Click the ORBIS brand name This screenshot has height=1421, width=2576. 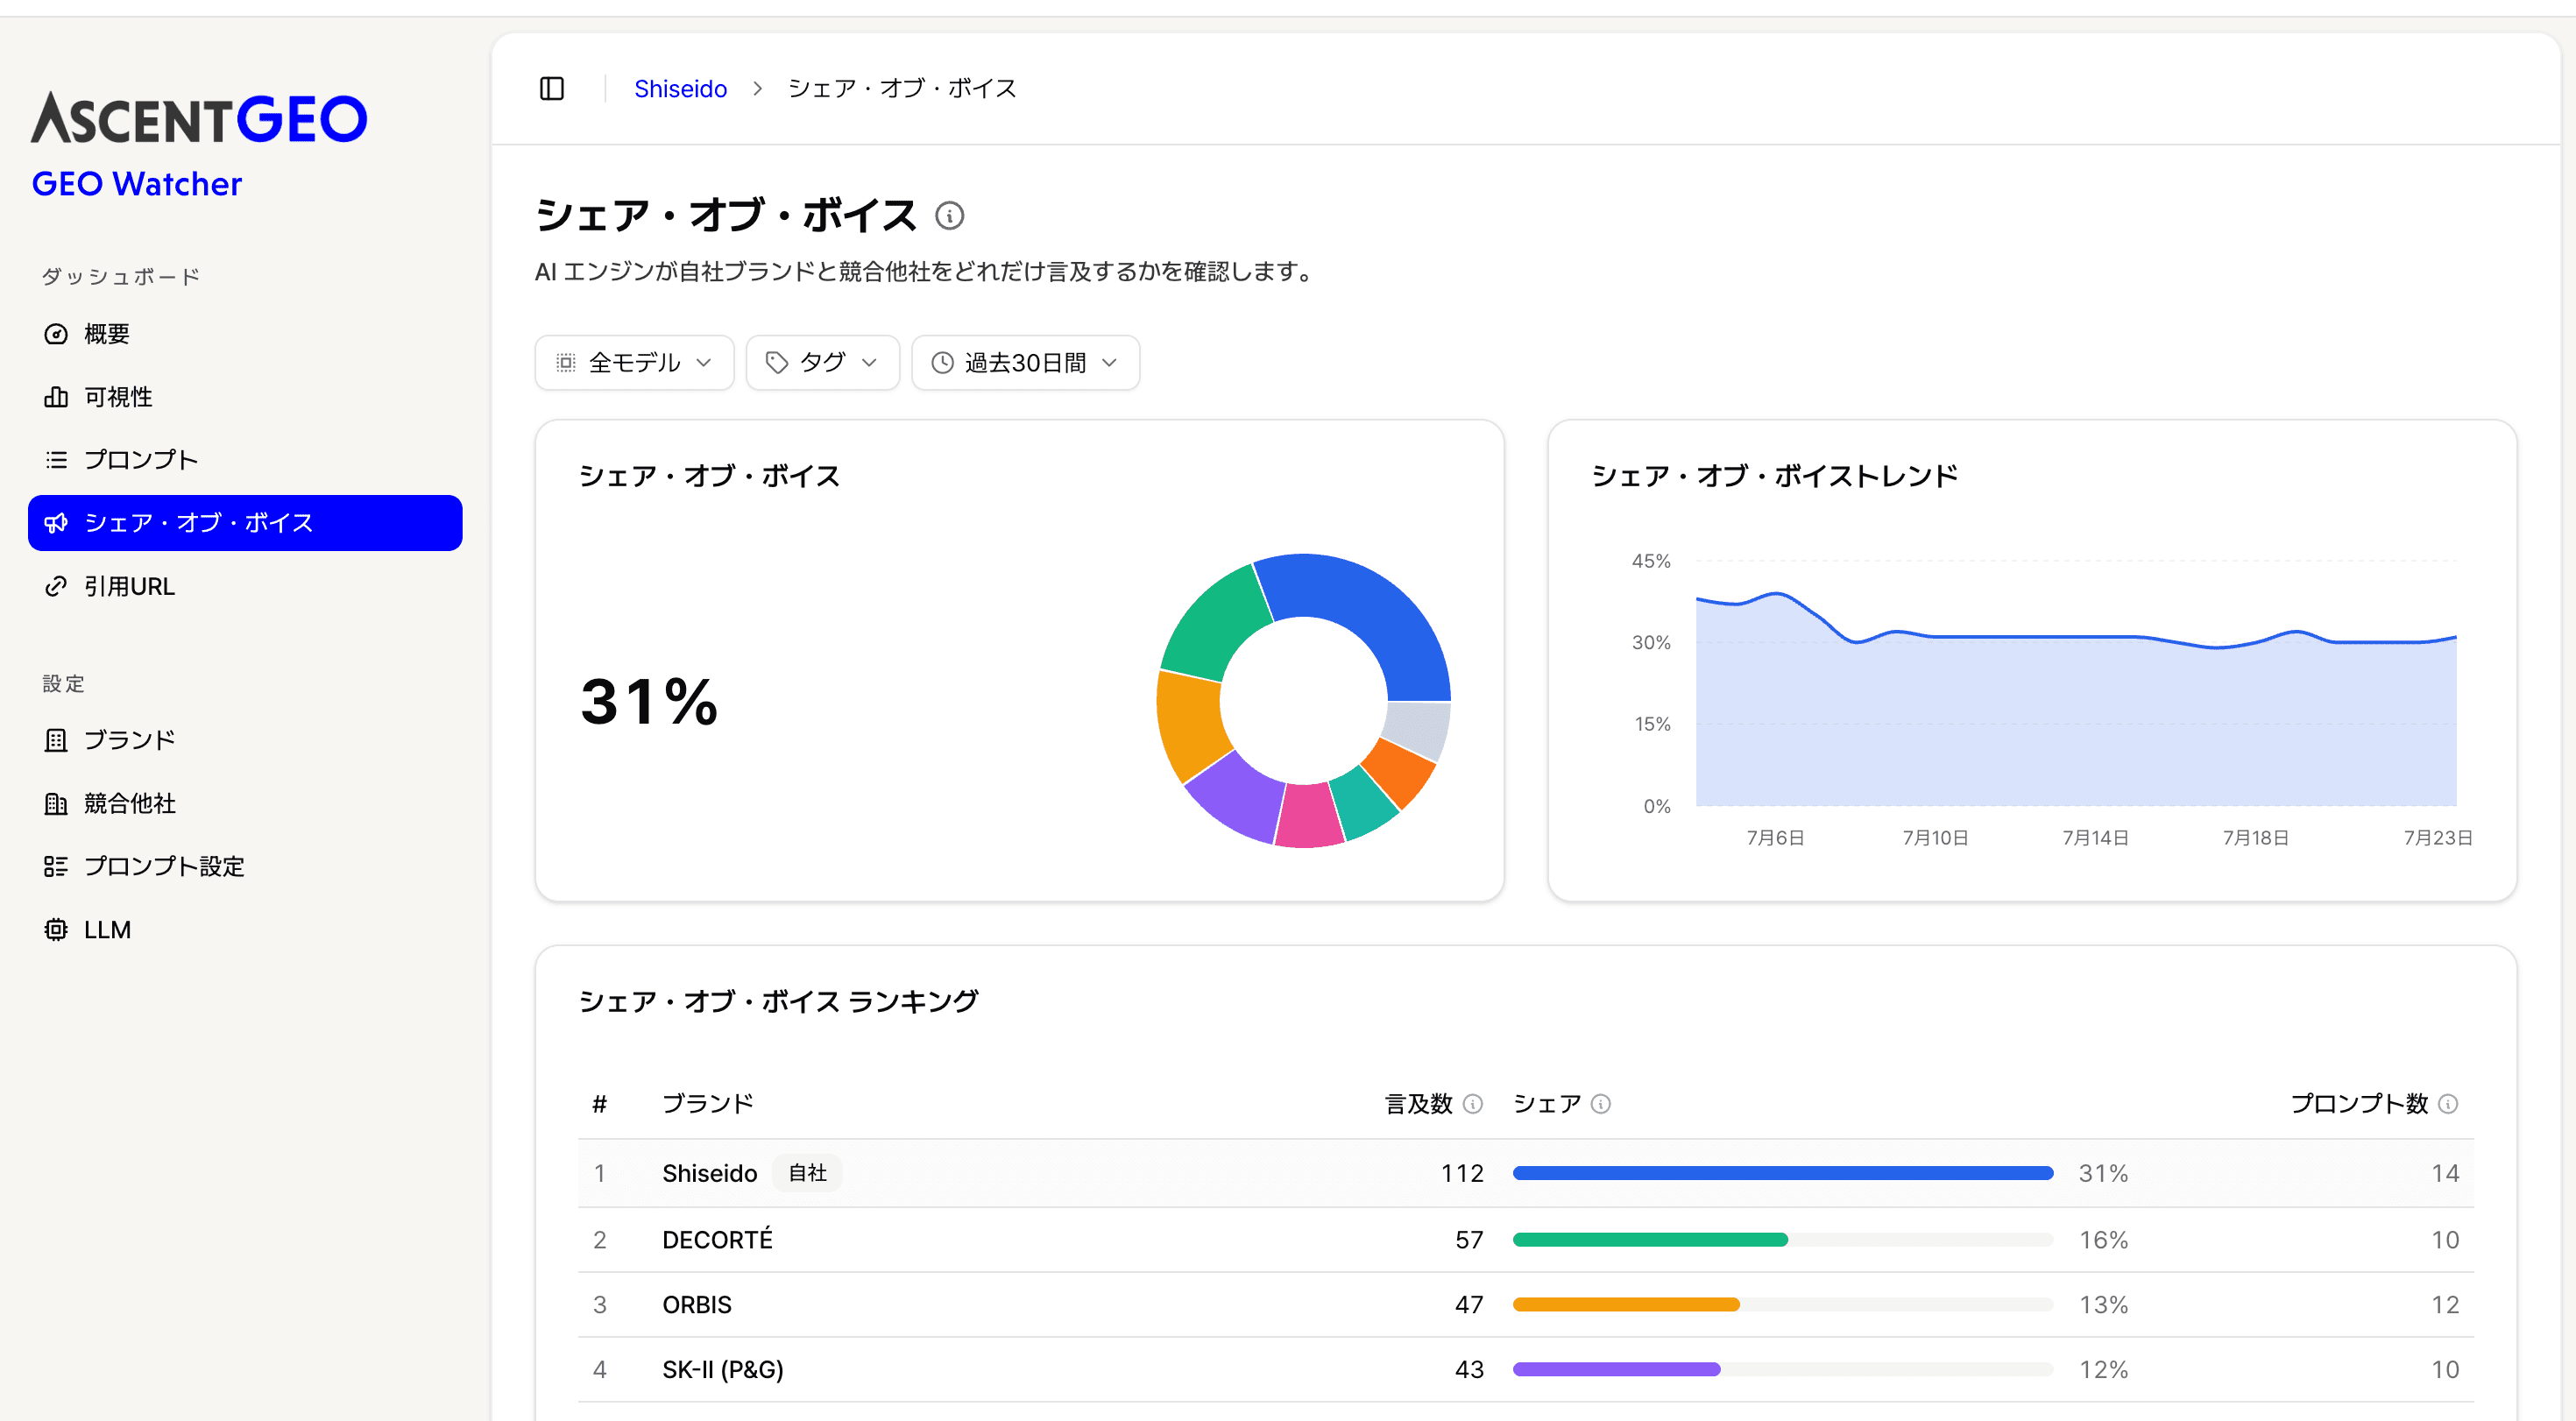697,1305
